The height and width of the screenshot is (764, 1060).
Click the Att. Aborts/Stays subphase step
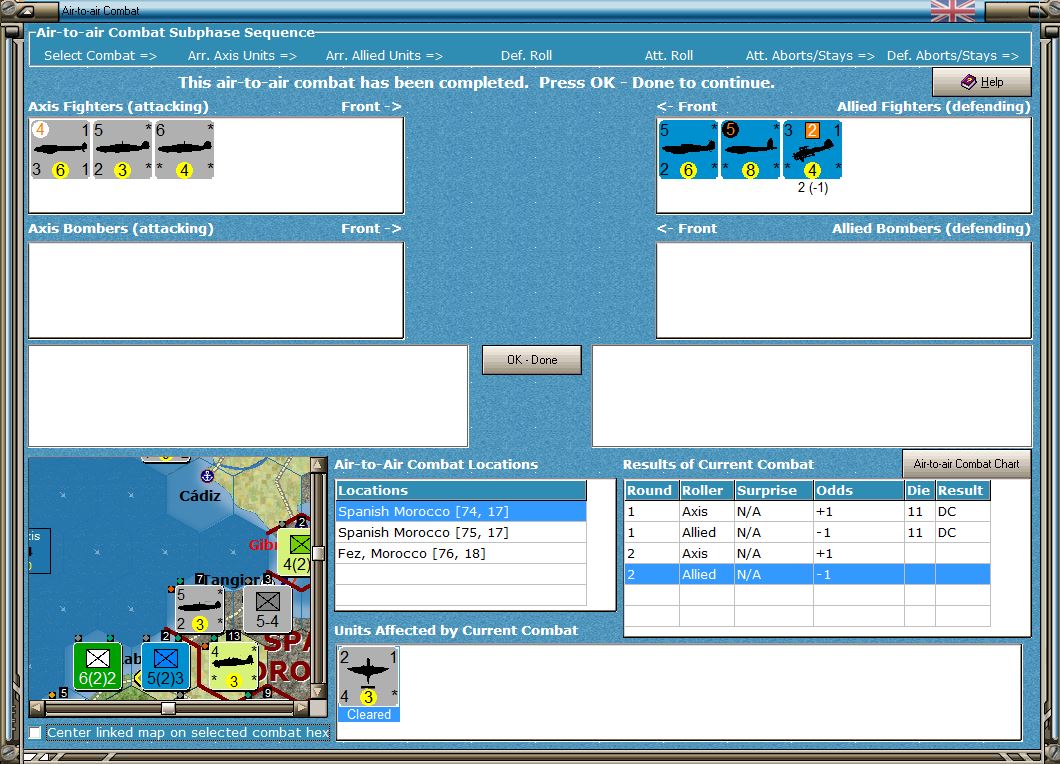[x=810, y=55]
